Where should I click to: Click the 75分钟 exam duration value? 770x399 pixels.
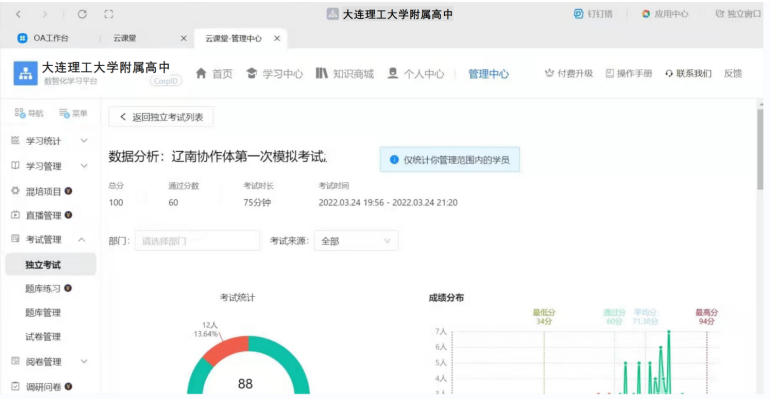tap(257, 203)
